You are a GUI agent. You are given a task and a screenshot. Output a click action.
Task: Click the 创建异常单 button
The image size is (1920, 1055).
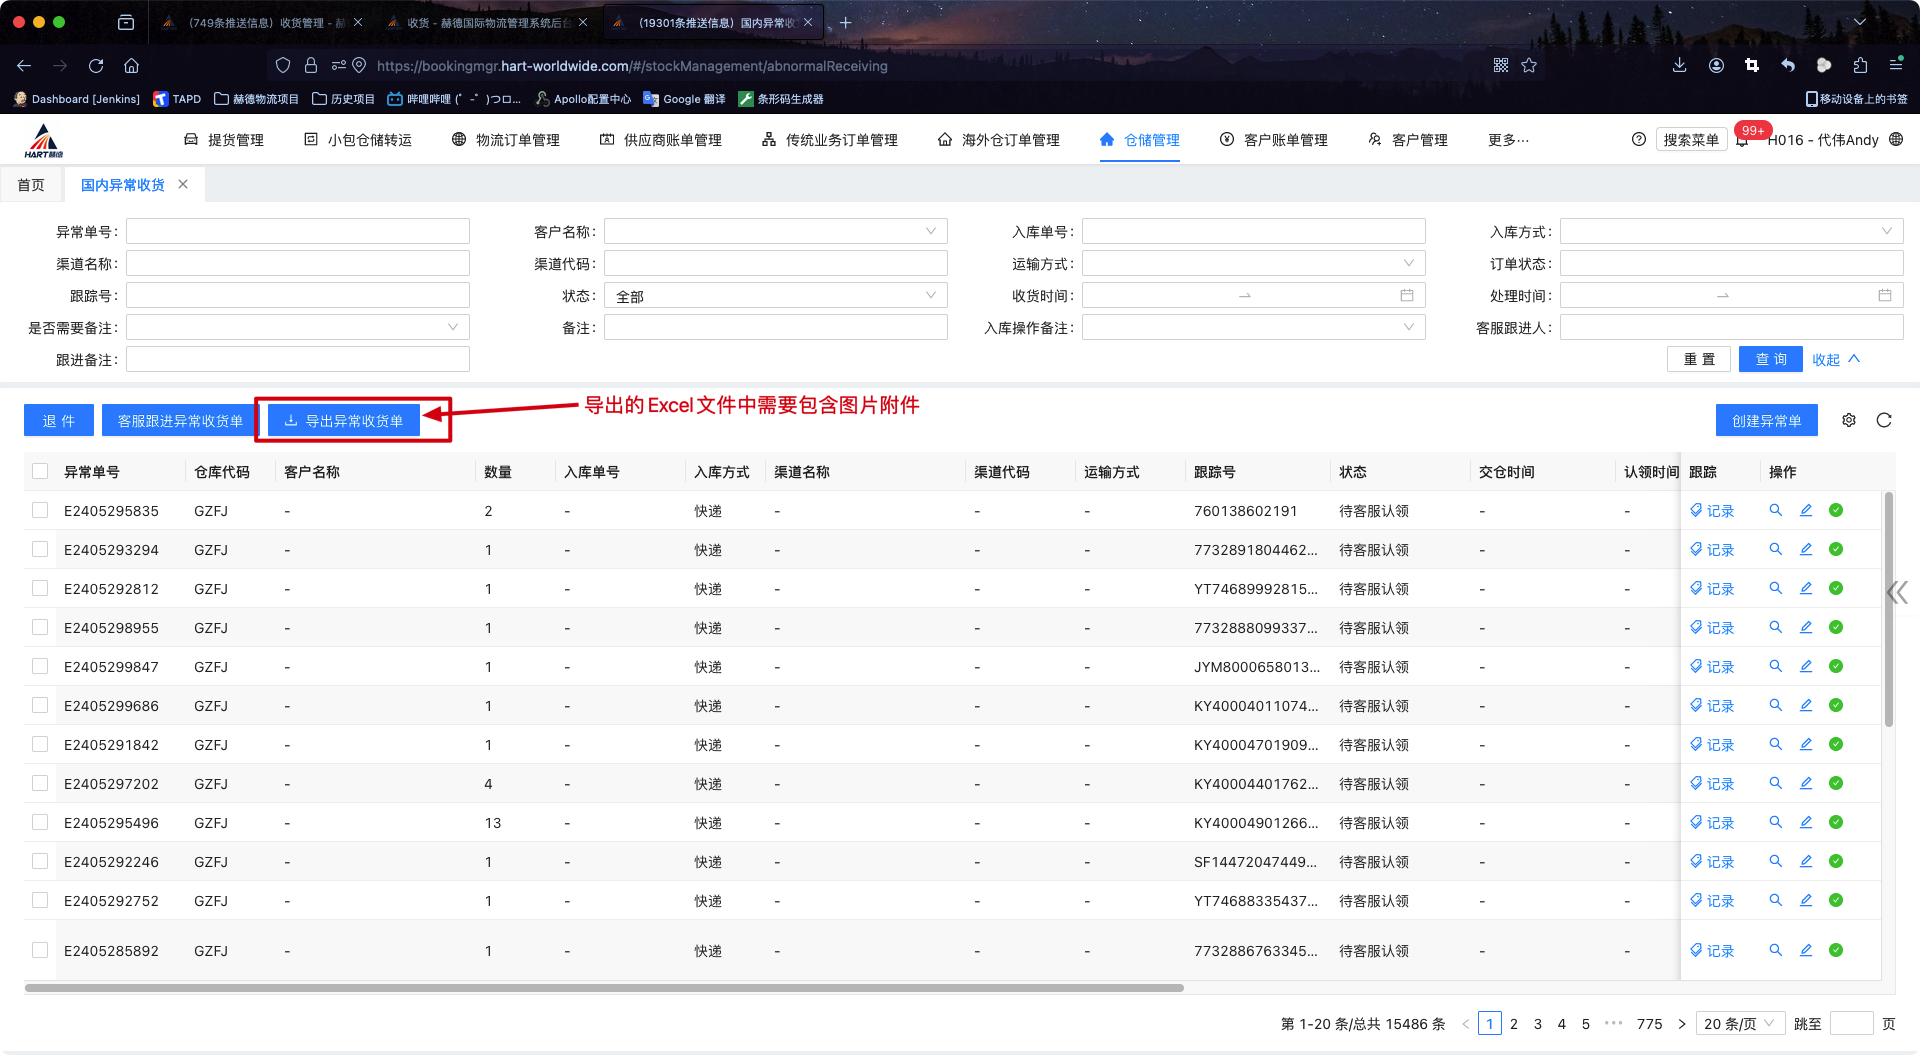[x=1766, y=421]
